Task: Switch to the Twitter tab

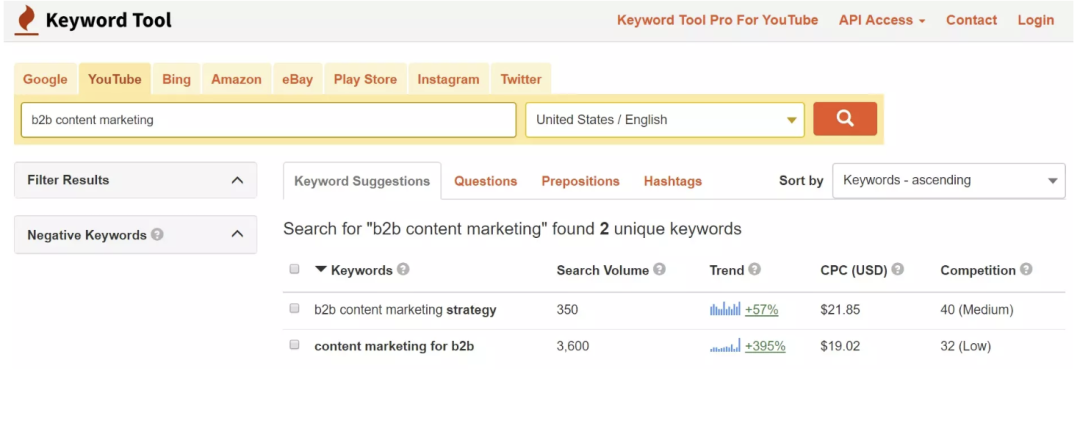Action: click(x=521, y=79)
